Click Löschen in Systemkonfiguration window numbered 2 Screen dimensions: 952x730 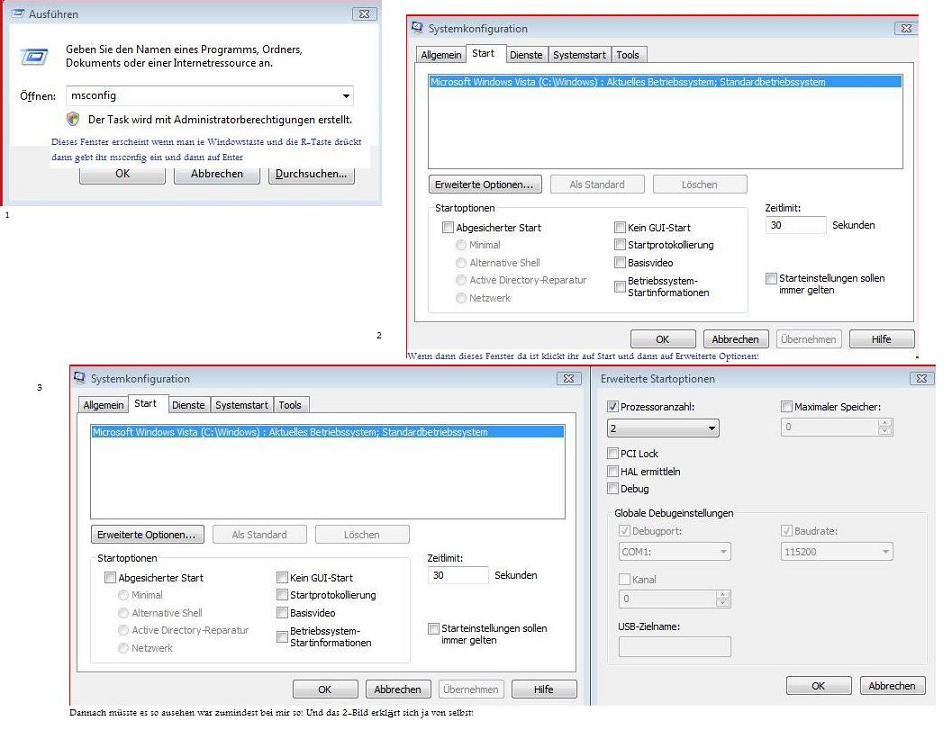point(699,185)
